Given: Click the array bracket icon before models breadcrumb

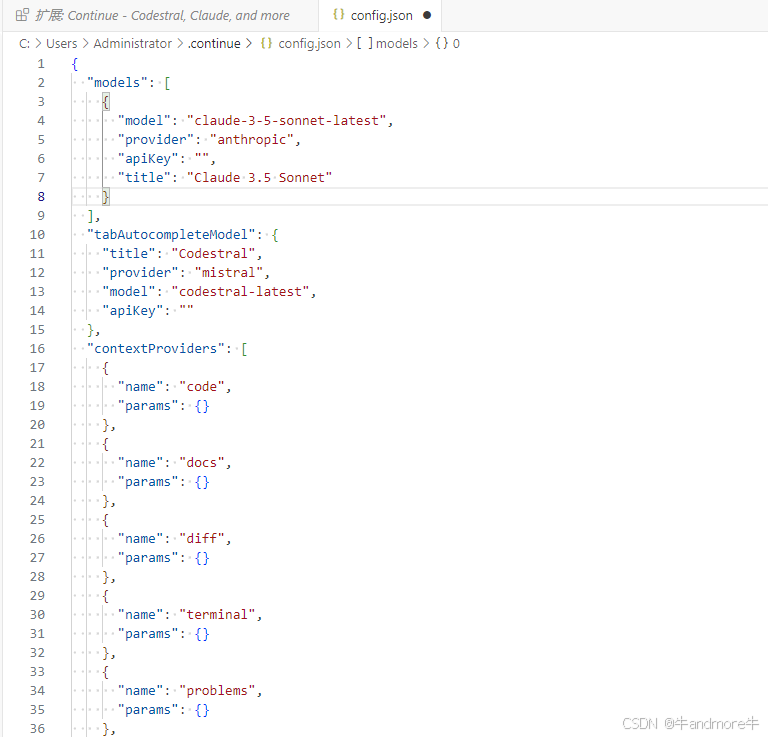Looking at the screenshot, I should [x=364, y=43].
